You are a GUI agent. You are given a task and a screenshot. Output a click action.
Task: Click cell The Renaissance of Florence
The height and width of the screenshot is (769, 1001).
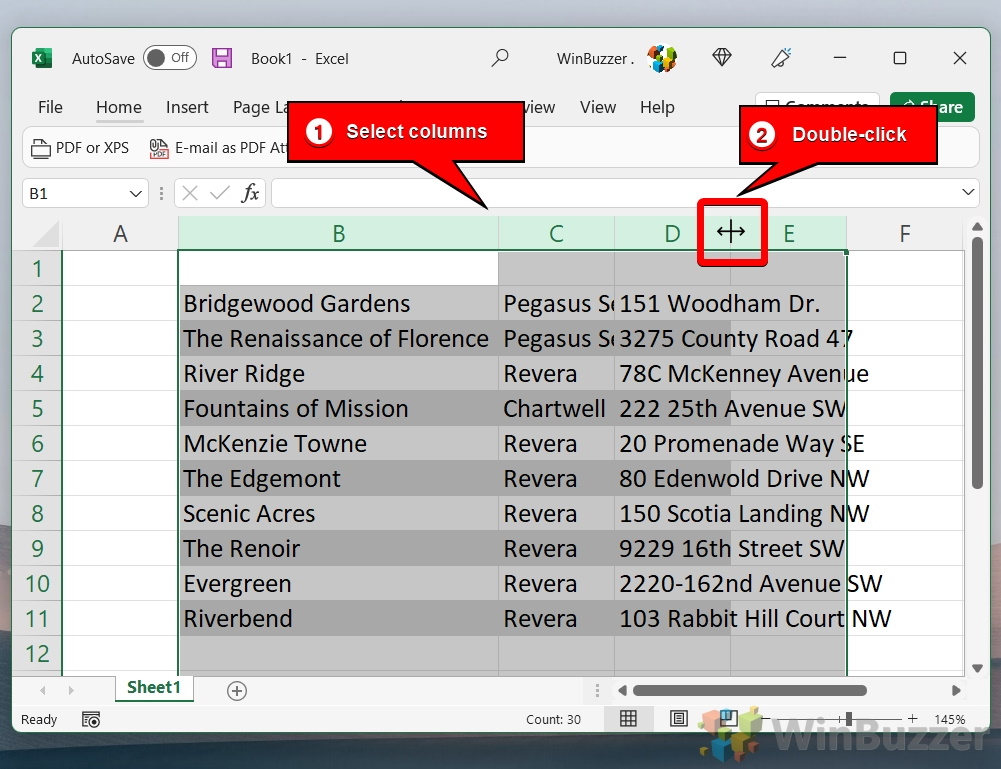[338, 339]
